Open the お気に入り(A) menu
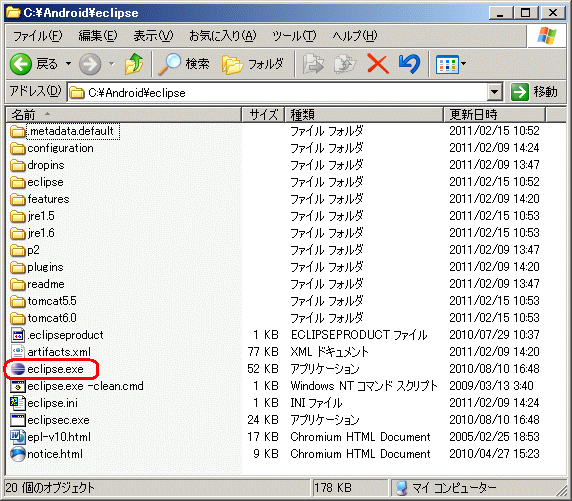572x501 pixels. [x=223, y=36]
